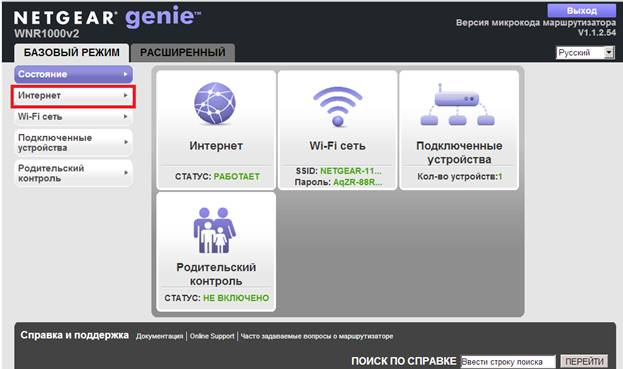Image resolution: width=623 pixels, height=369 pixels.
Task: Click the ПЕРЕЙТИ search button
Action: (x=584, y=361)
